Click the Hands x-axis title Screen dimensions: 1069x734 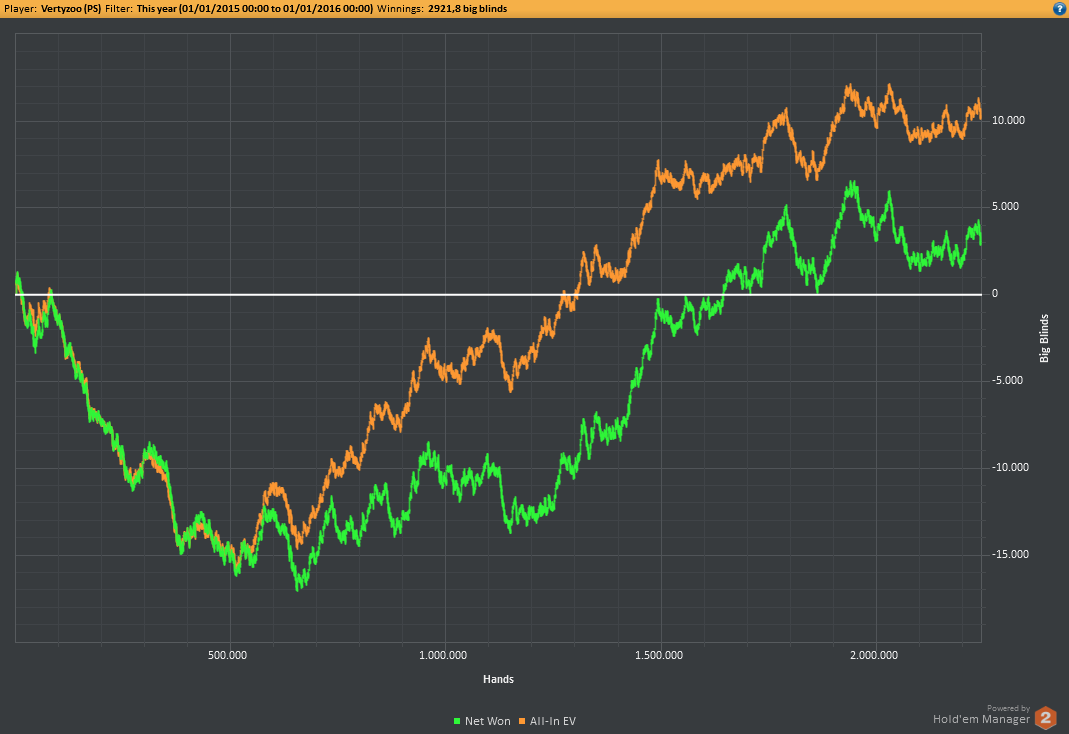click(498, 679)
